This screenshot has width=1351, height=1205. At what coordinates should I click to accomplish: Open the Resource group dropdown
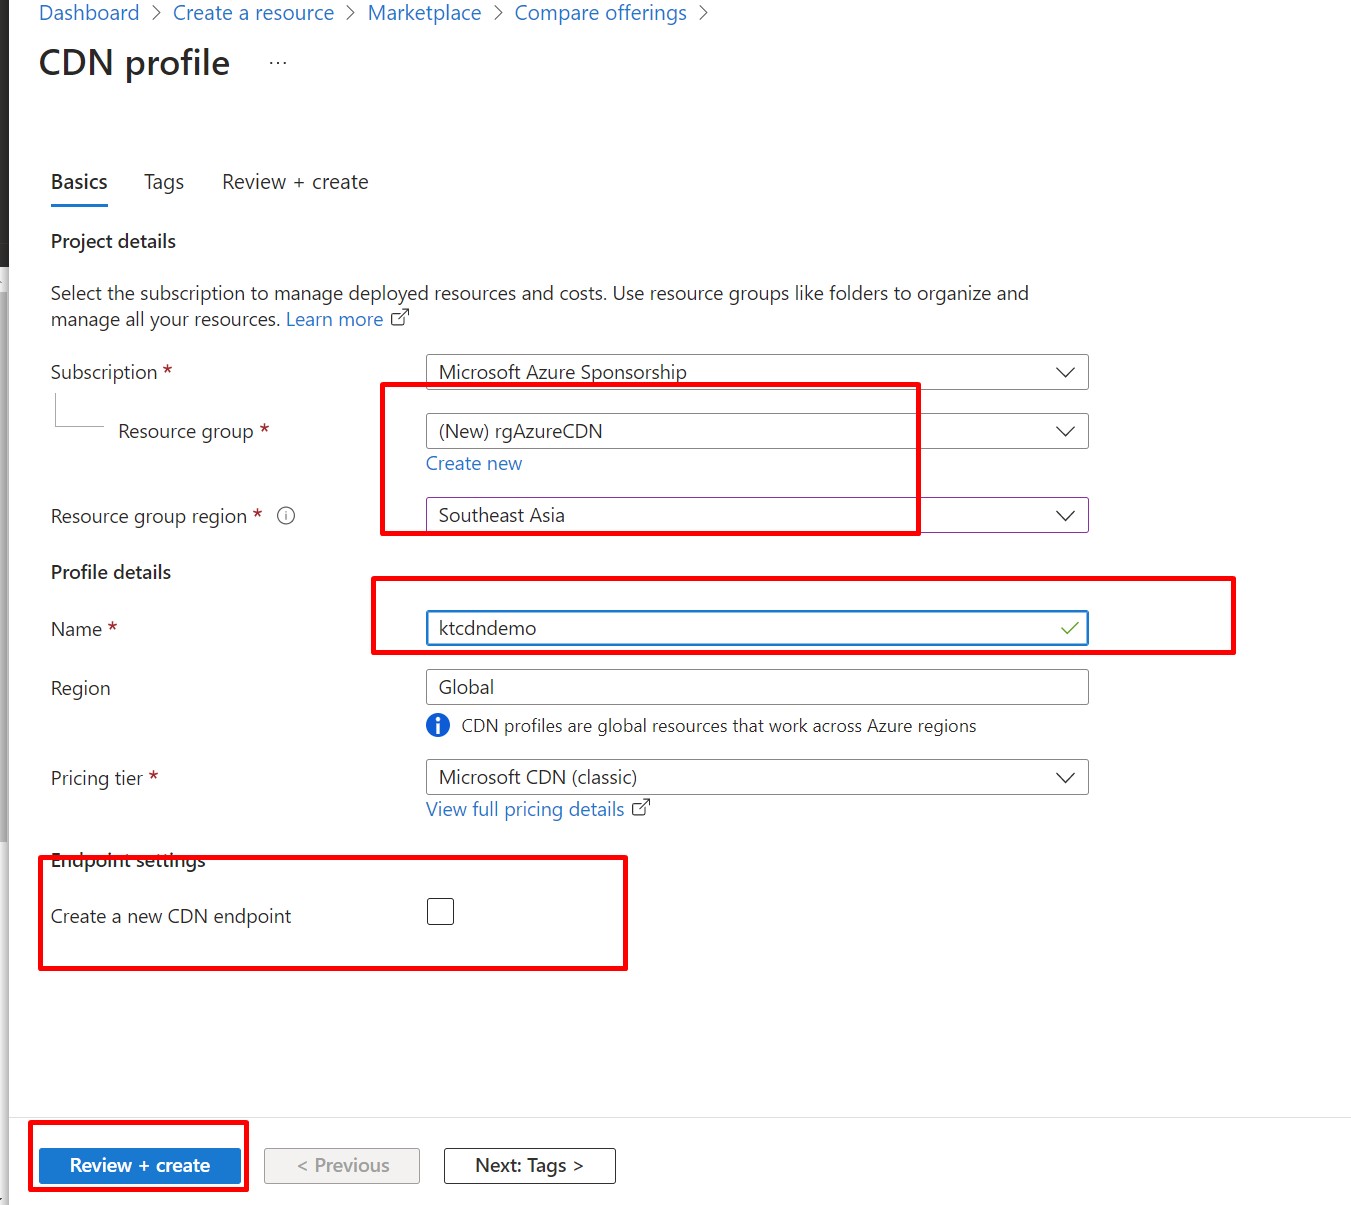coord(756,431)
